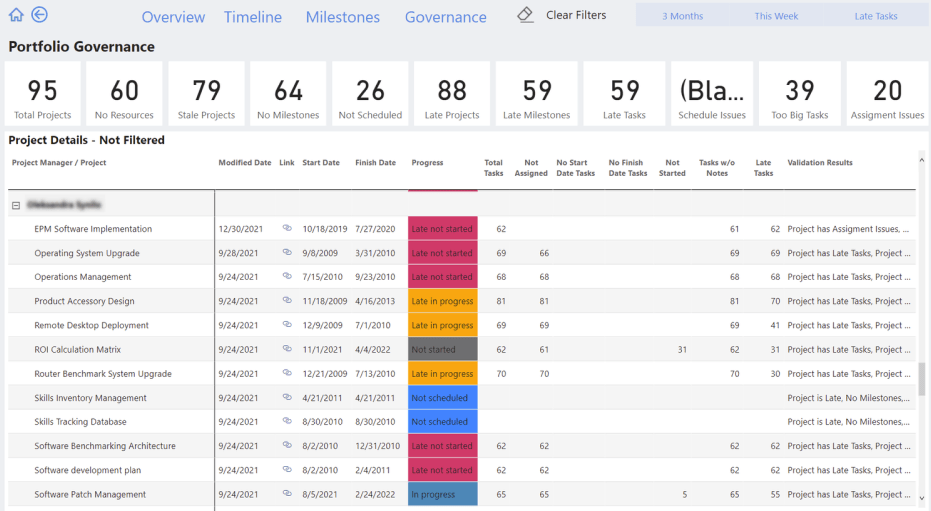Click validation result for Skills Inventory Management
This screenshot has width=931, height=511.
click(x=848, y=398)
